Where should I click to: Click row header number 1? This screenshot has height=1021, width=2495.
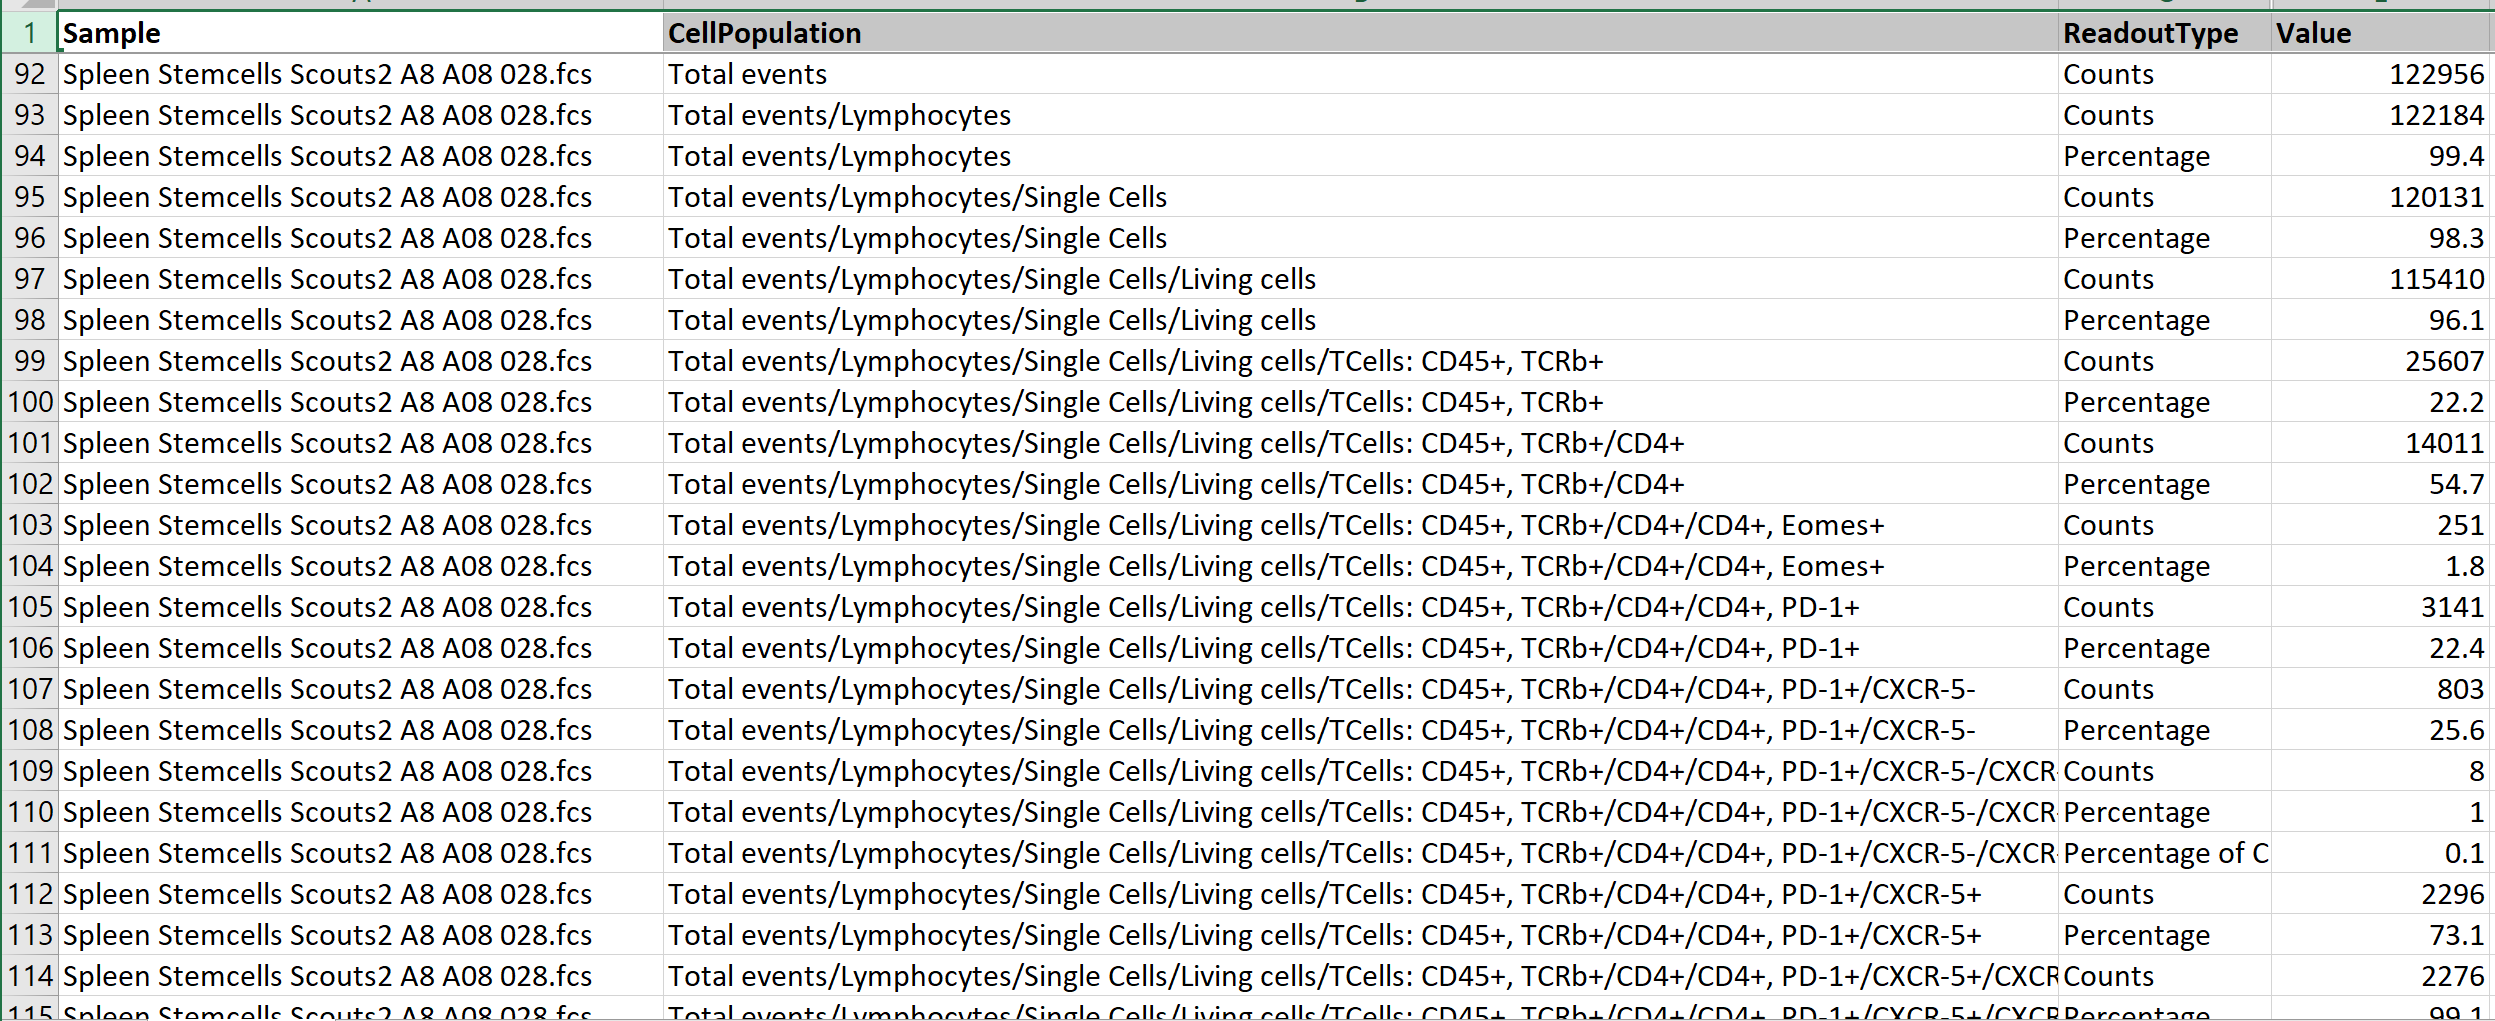tap(30, 33)
